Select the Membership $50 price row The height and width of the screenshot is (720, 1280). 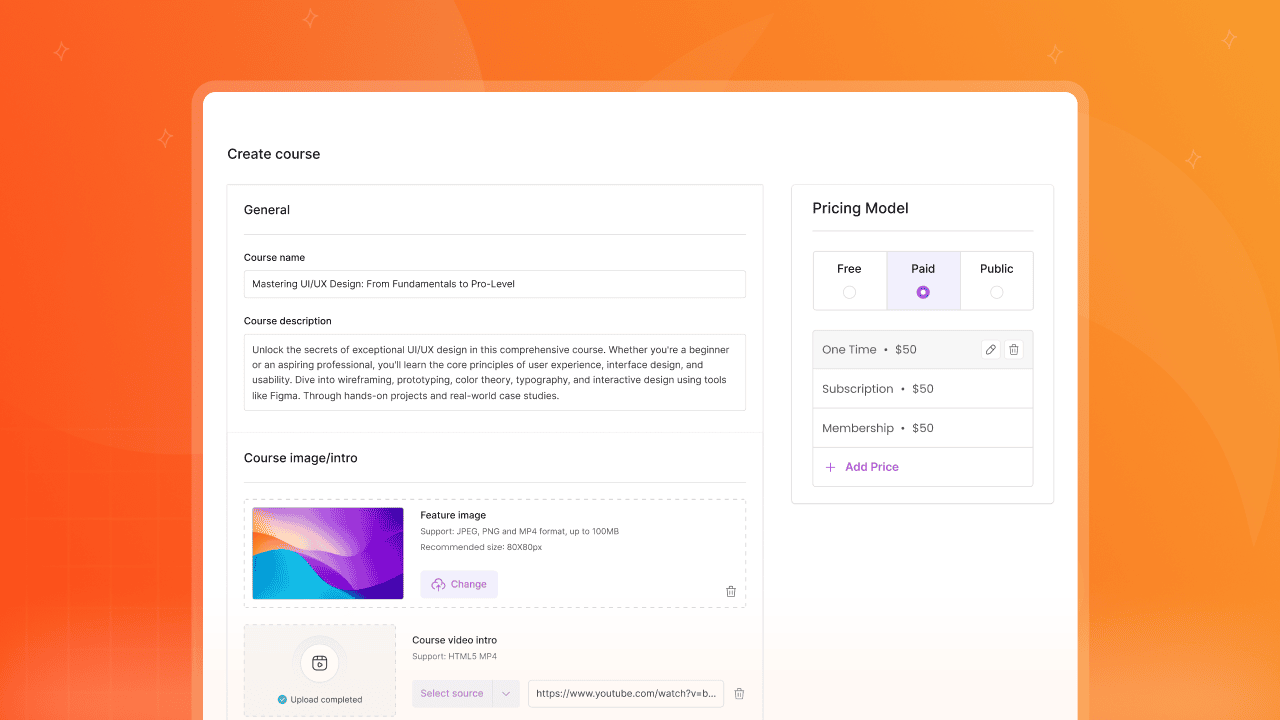[922, 428]
